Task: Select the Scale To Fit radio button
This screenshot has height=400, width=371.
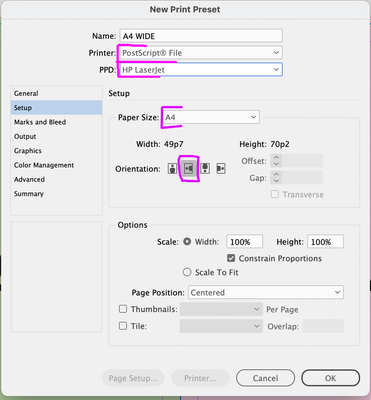Action: click(187, 272)
